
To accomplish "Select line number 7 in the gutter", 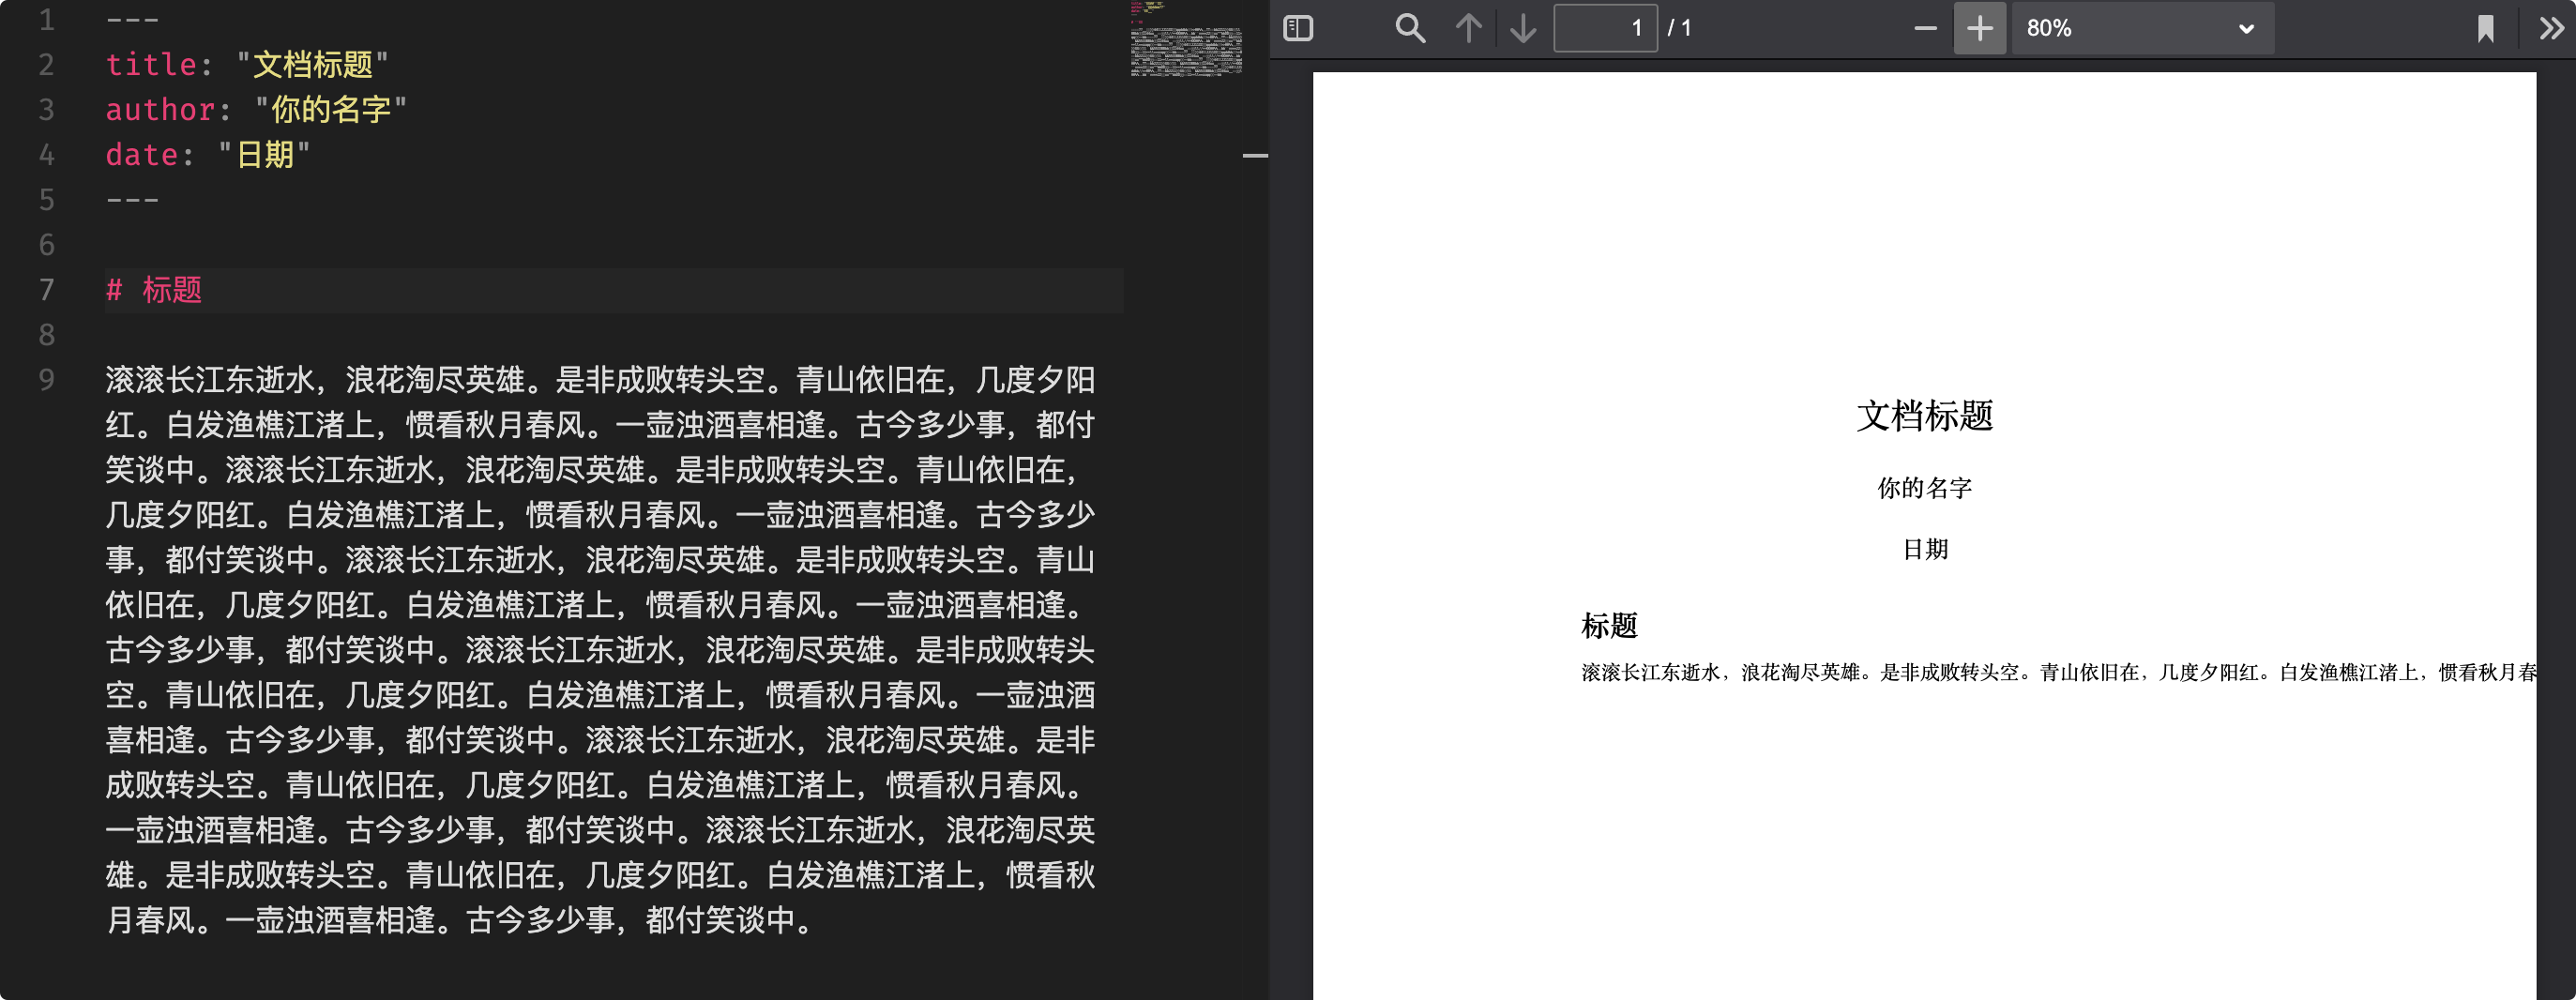I will [46, 290].
